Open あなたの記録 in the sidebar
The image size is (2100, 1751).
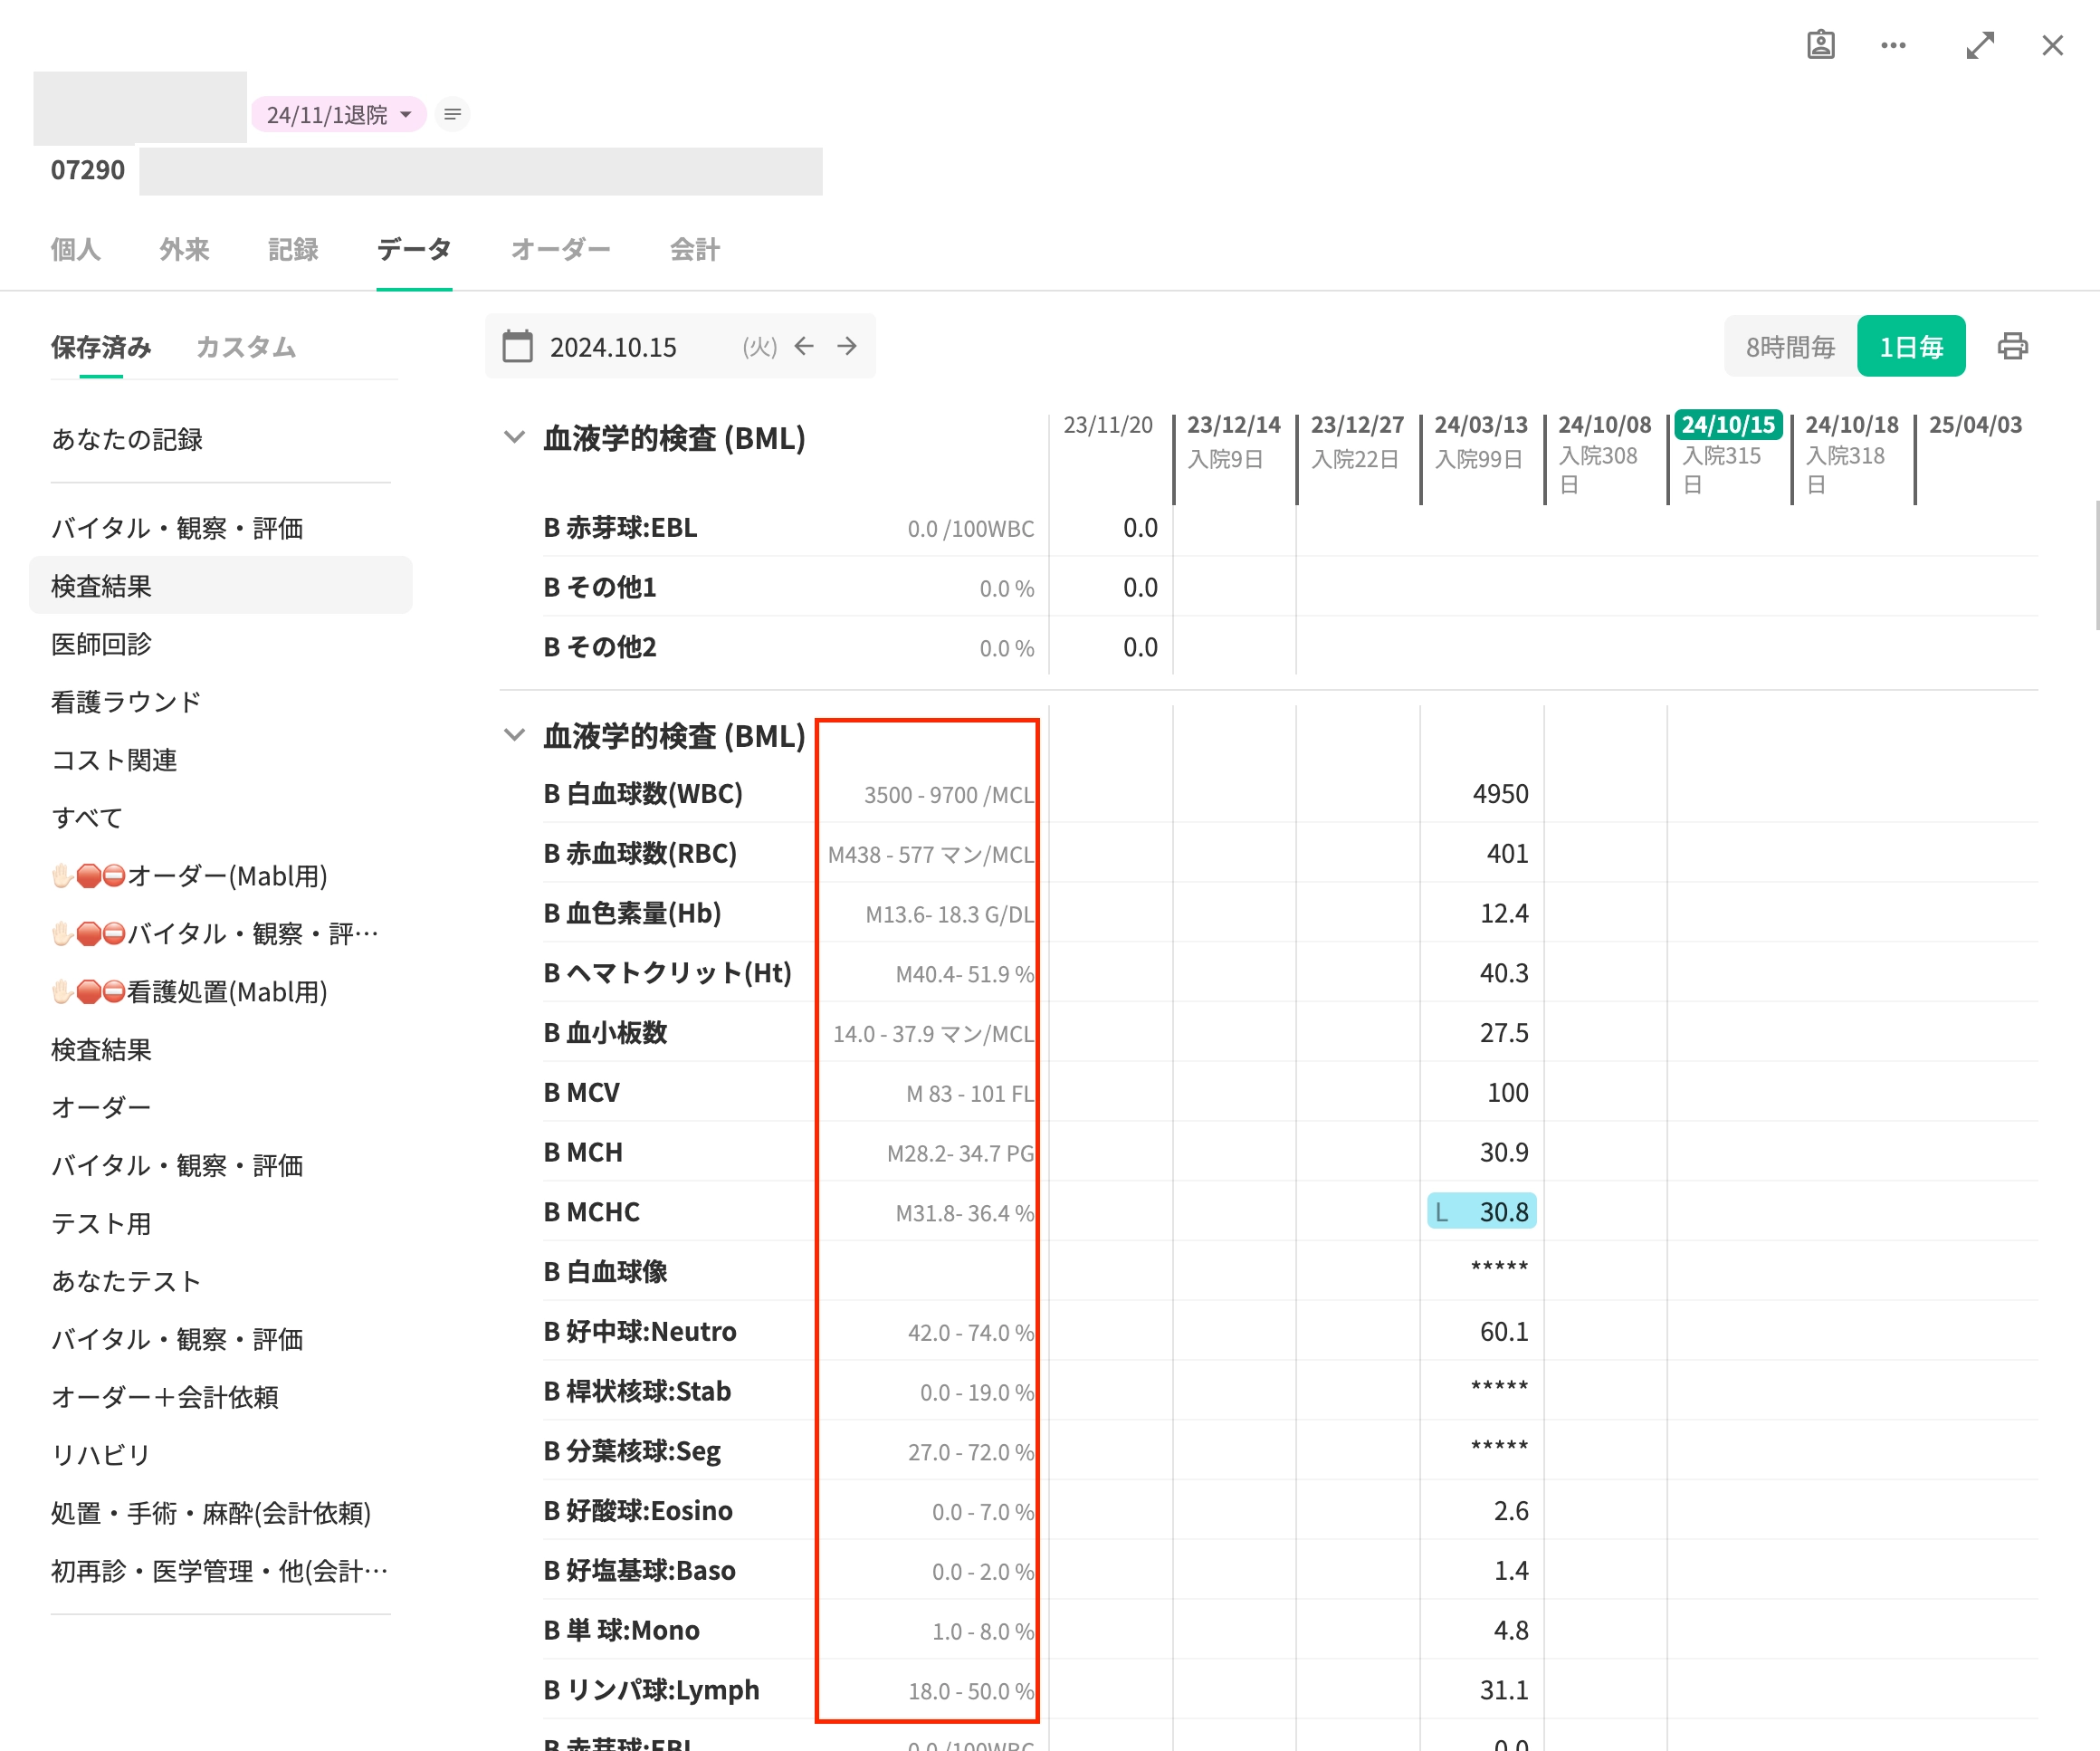(x=127, y=439)
